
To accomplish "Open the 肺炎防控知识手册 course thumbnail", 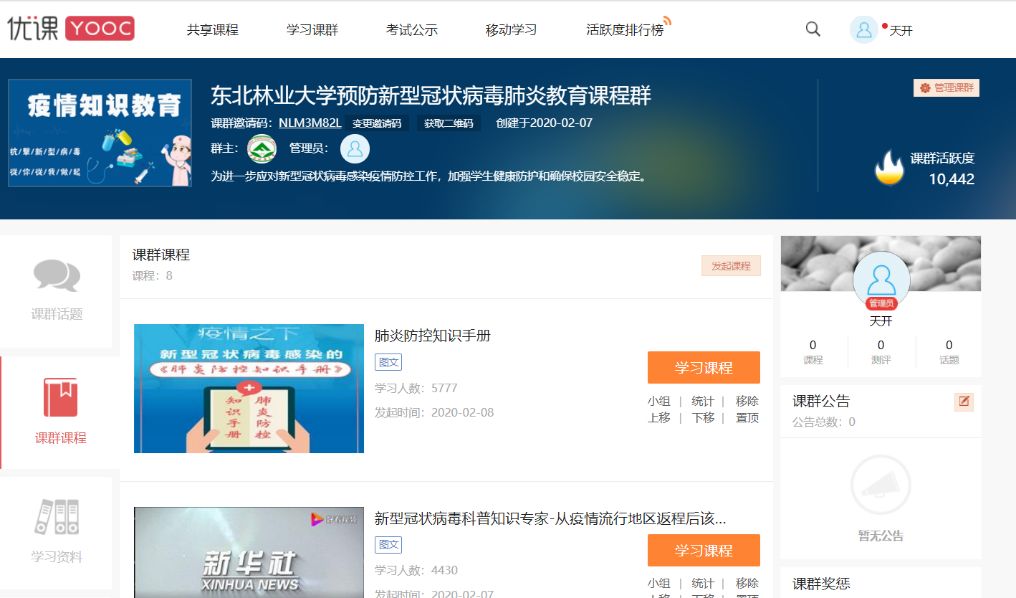I will click(249, 388).
